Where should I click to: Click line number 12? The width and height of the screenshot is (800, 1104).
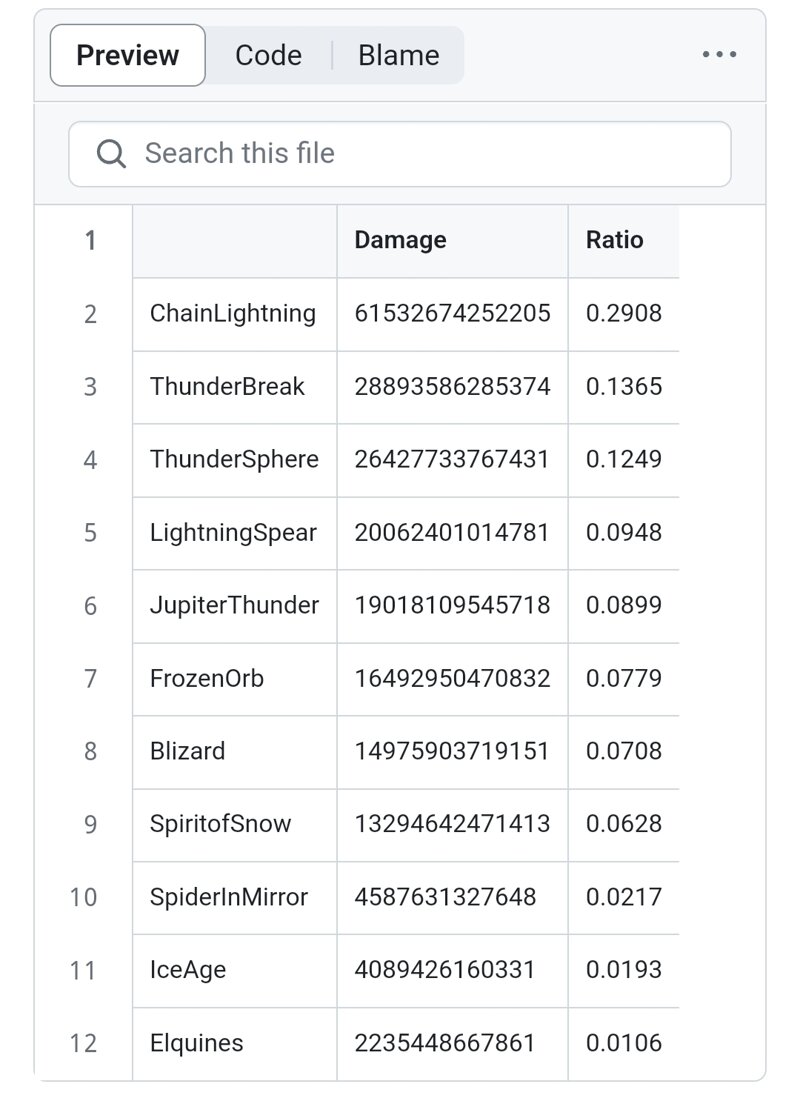83,1043
